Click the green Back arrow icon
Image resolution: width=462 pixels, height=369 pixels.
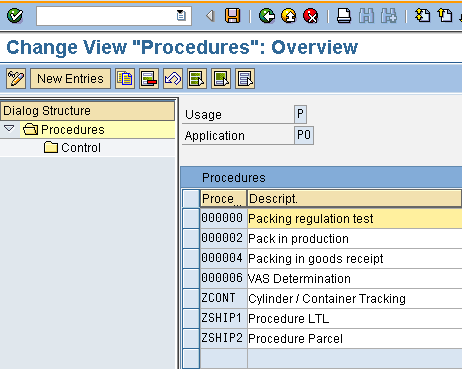click(267, 16)
